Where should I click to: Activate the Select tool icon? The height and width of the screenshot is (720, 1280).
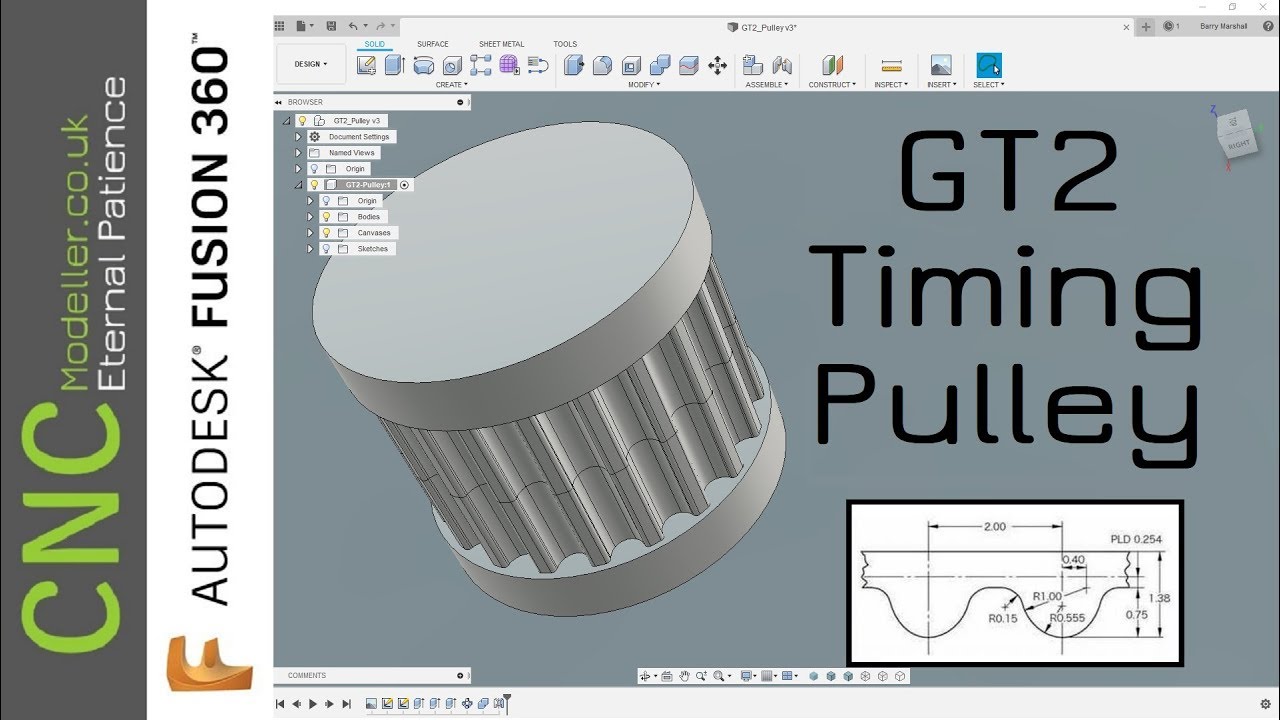click(x=989, y=65)
